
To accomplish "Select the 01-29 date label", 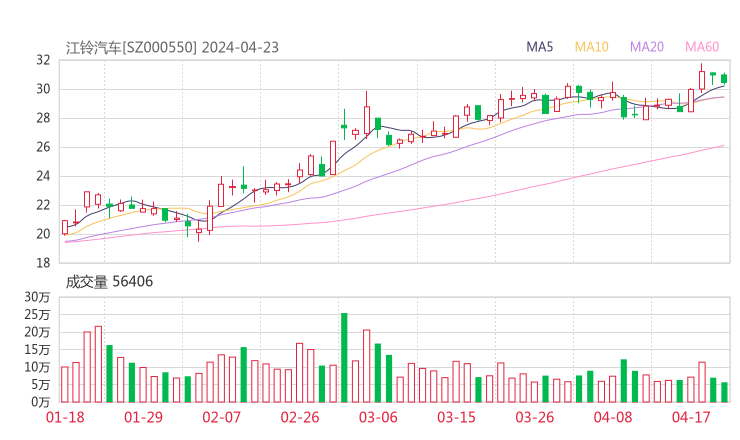I will 143,417.
